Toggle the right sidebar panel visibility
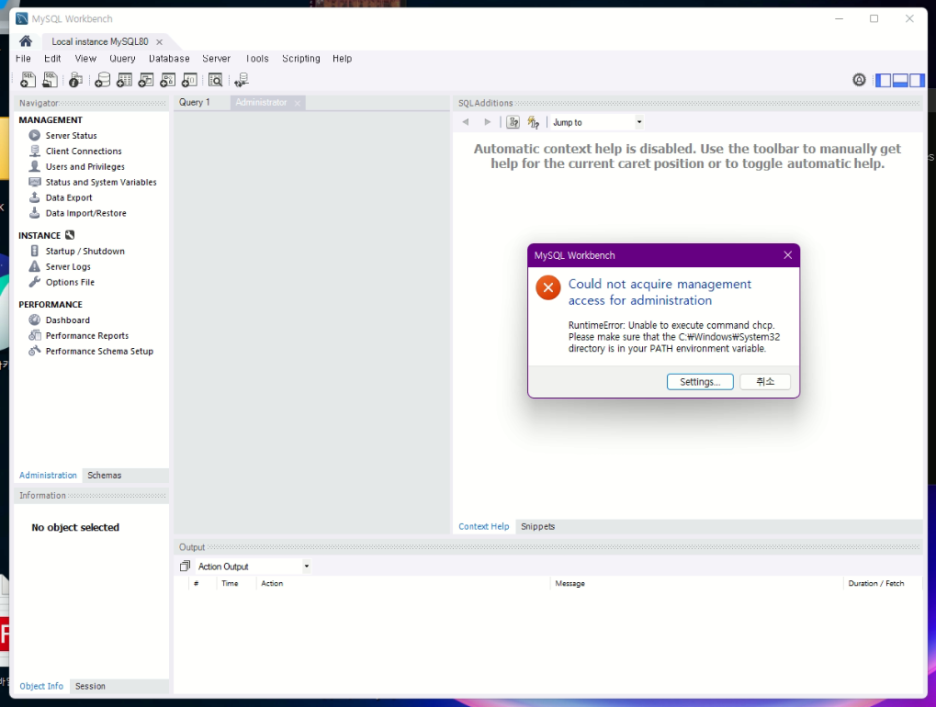This screenshot has width=936, height=707. tap(917, 80)
